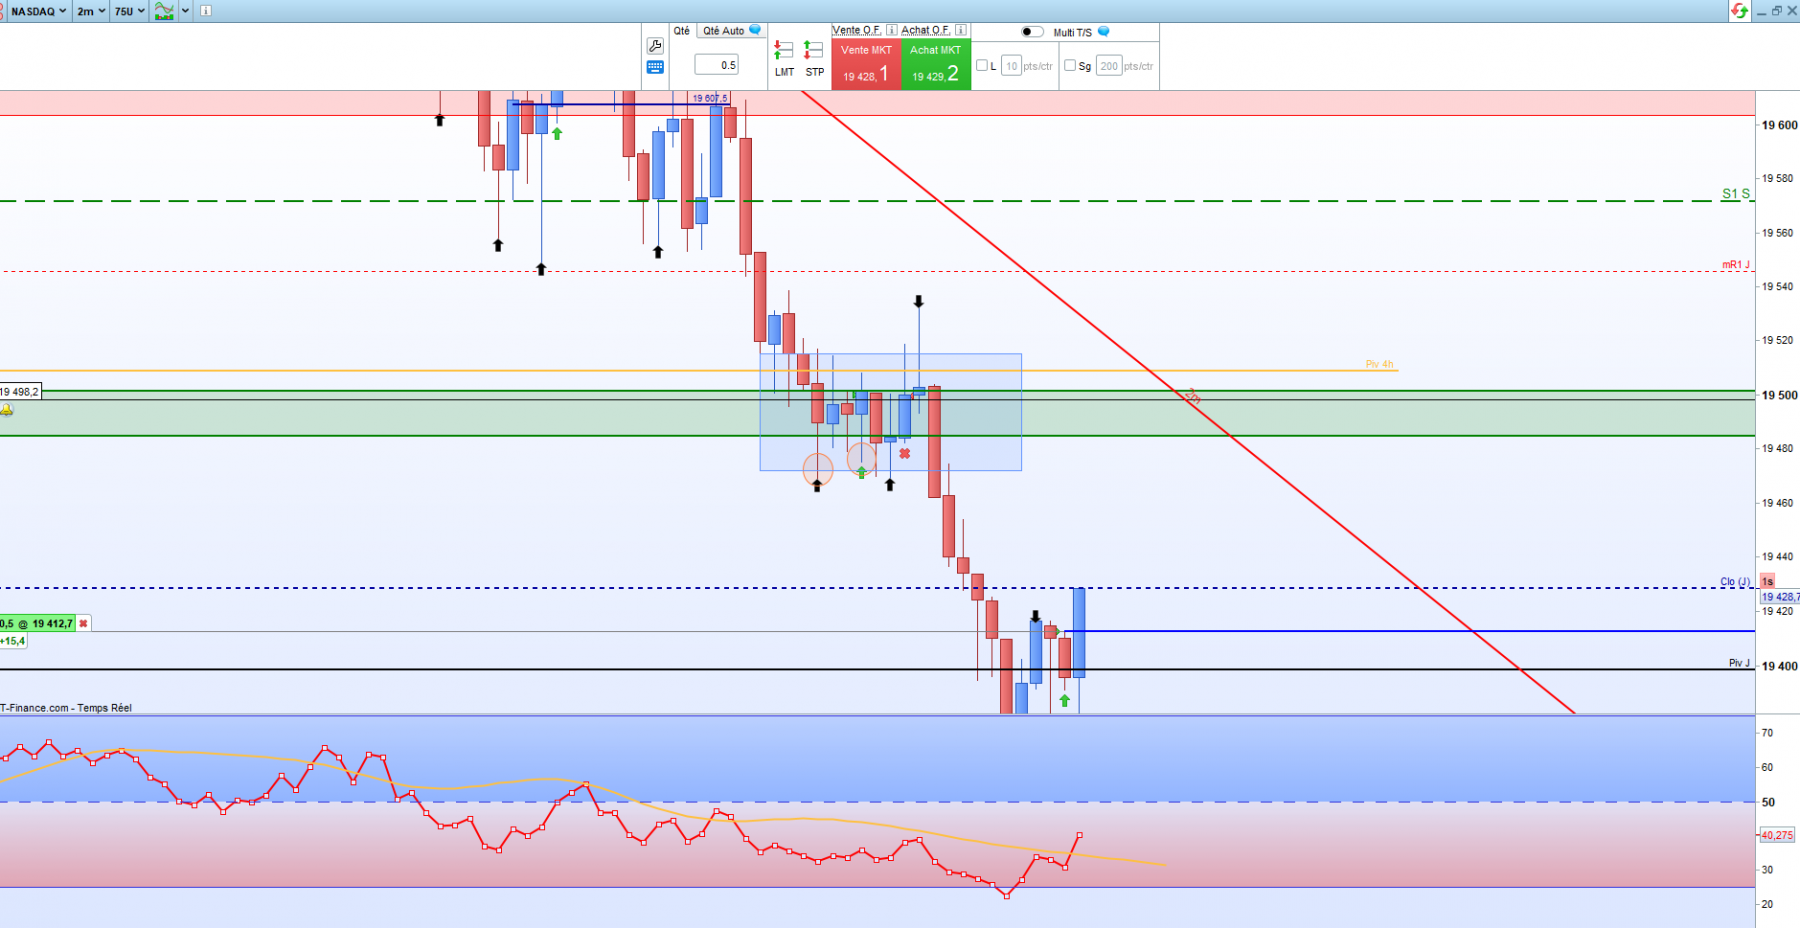Screen dimensions: 1800x928
Task: Click the RSI scale label 50
Action: (x=1768, y=802)
